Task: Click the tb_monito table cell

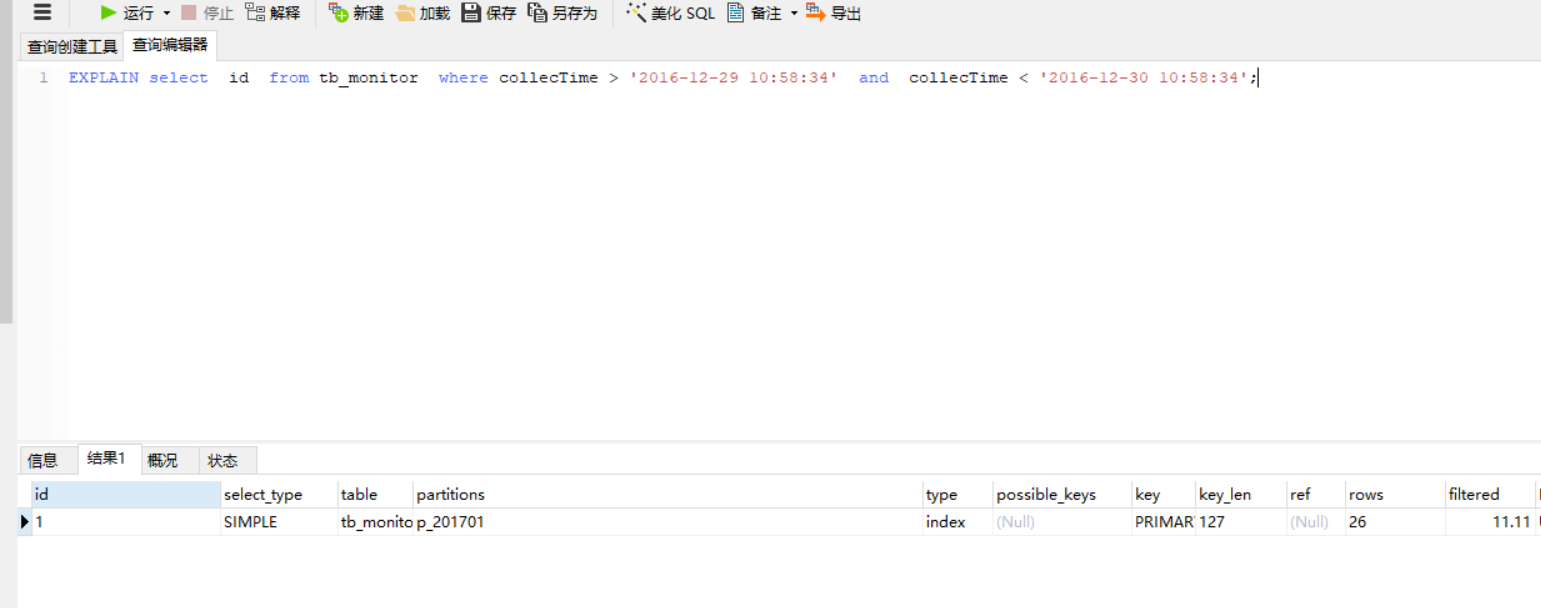Action: point(375,522)
